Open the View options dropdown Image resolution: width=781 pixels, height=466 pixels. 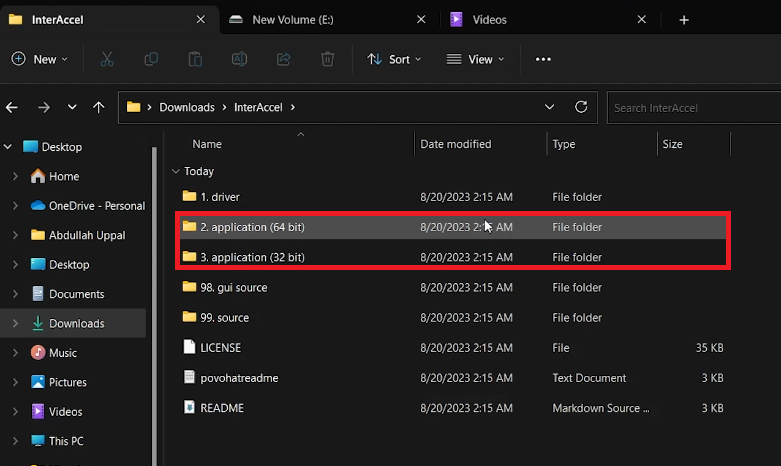click(475, 59)
